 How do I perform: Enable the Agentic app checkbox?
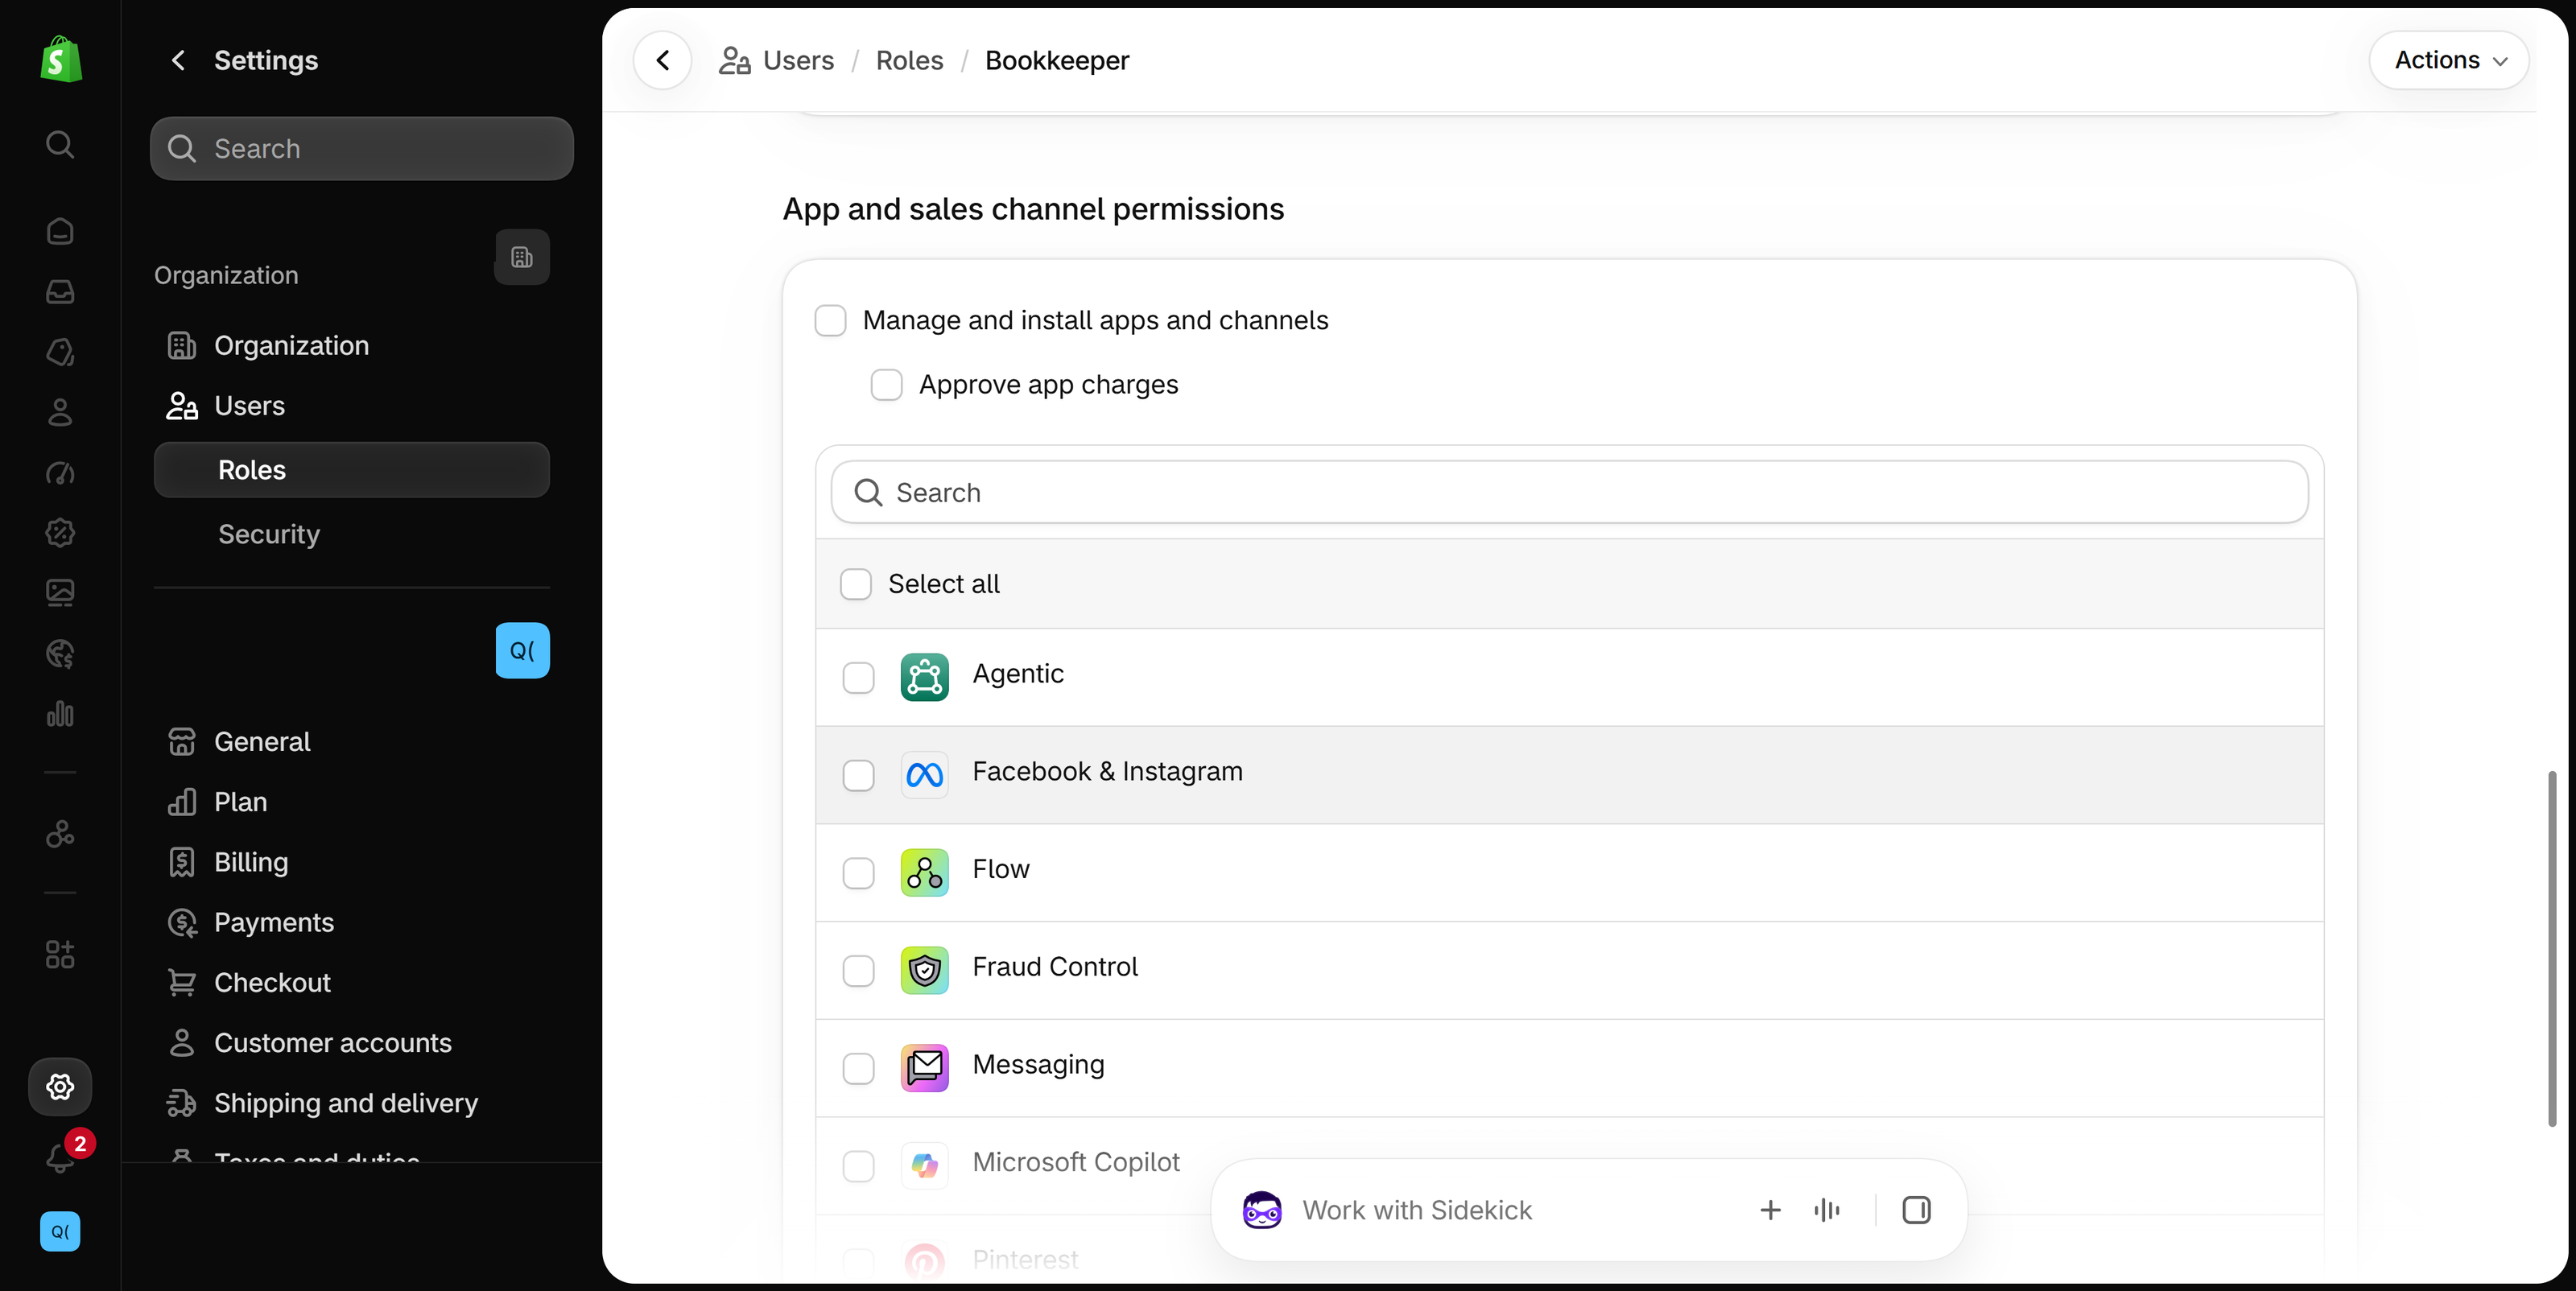tap(858, 677)
